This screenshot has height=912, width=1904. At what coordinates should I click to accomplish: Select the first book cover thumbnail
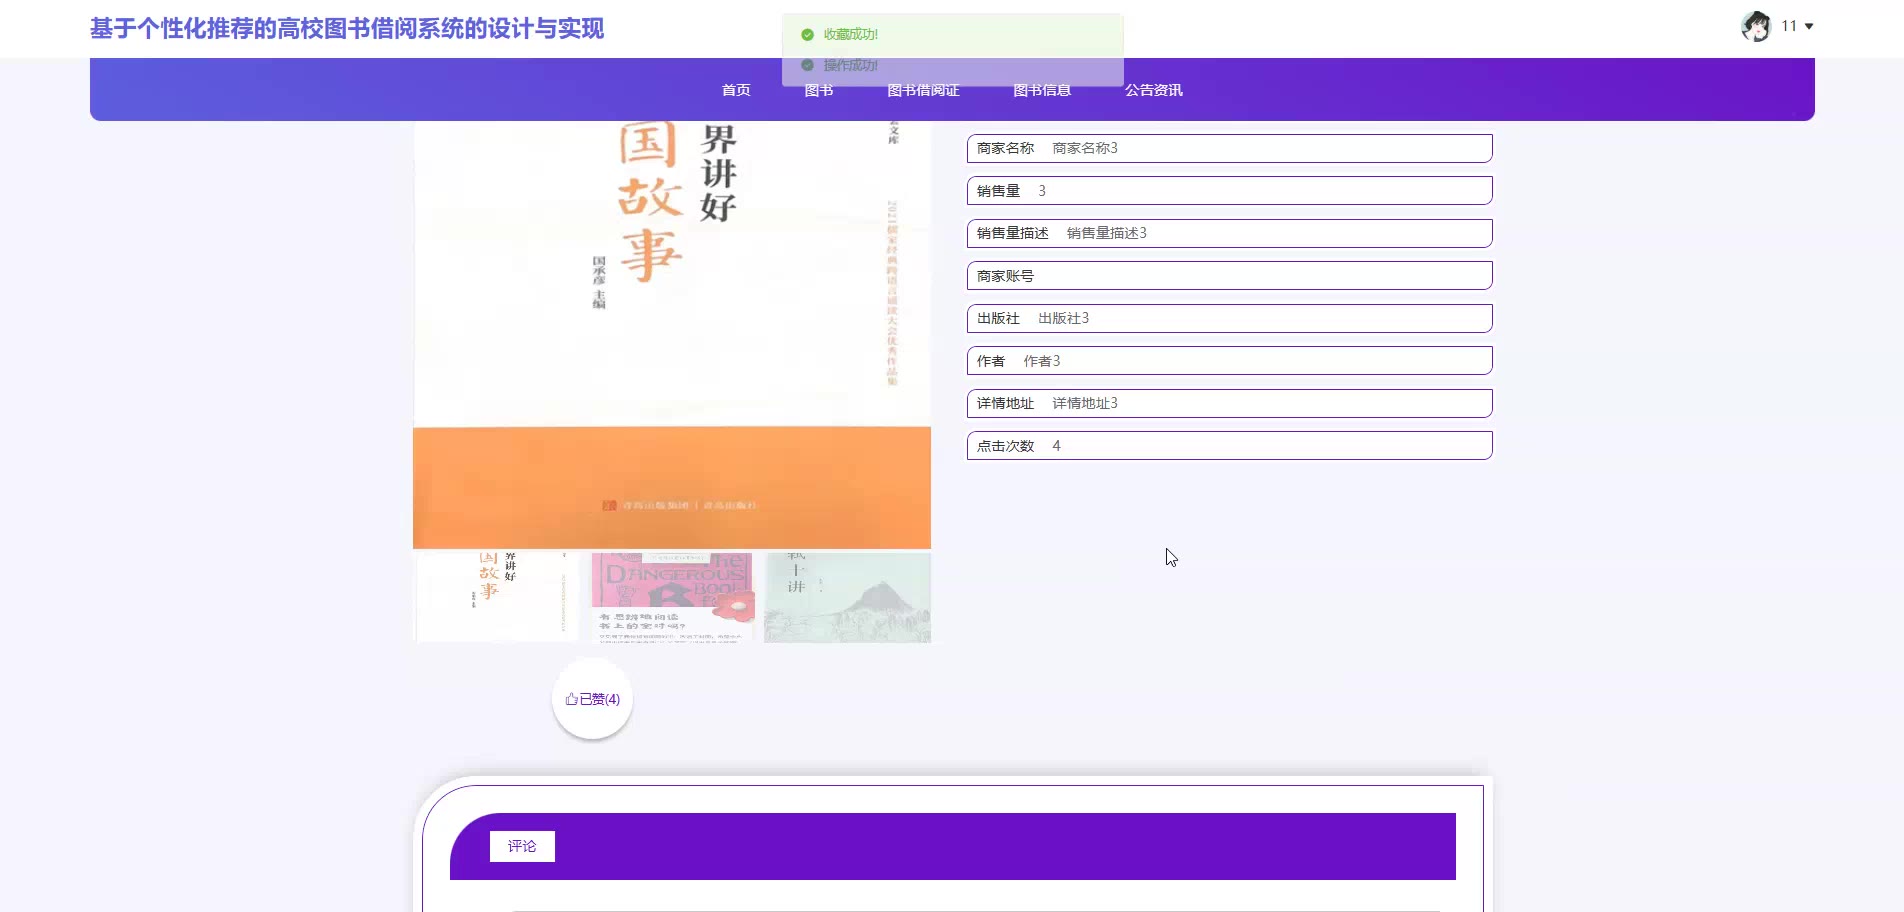[497, 596]
